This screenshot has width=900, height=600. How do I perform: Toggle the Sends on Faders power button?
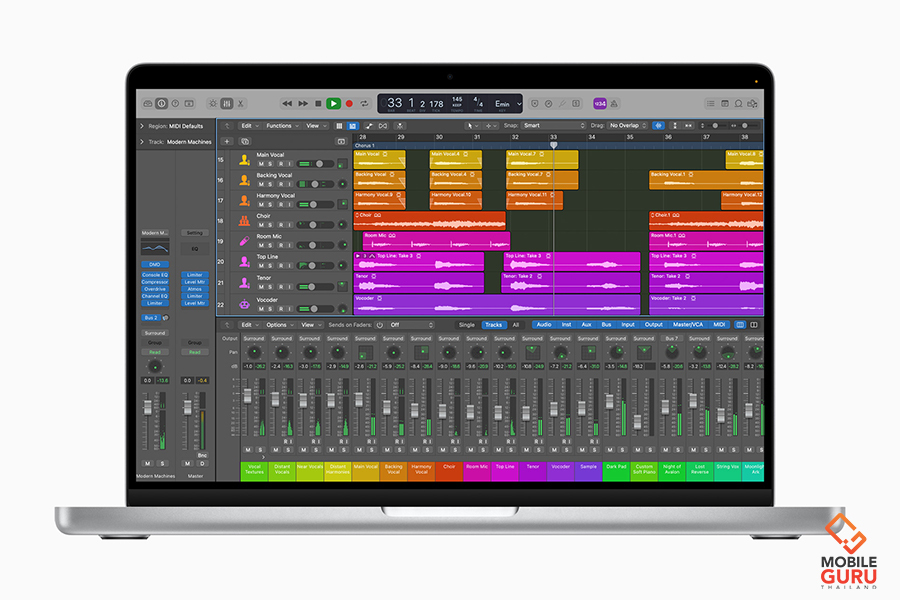[379, 325]
